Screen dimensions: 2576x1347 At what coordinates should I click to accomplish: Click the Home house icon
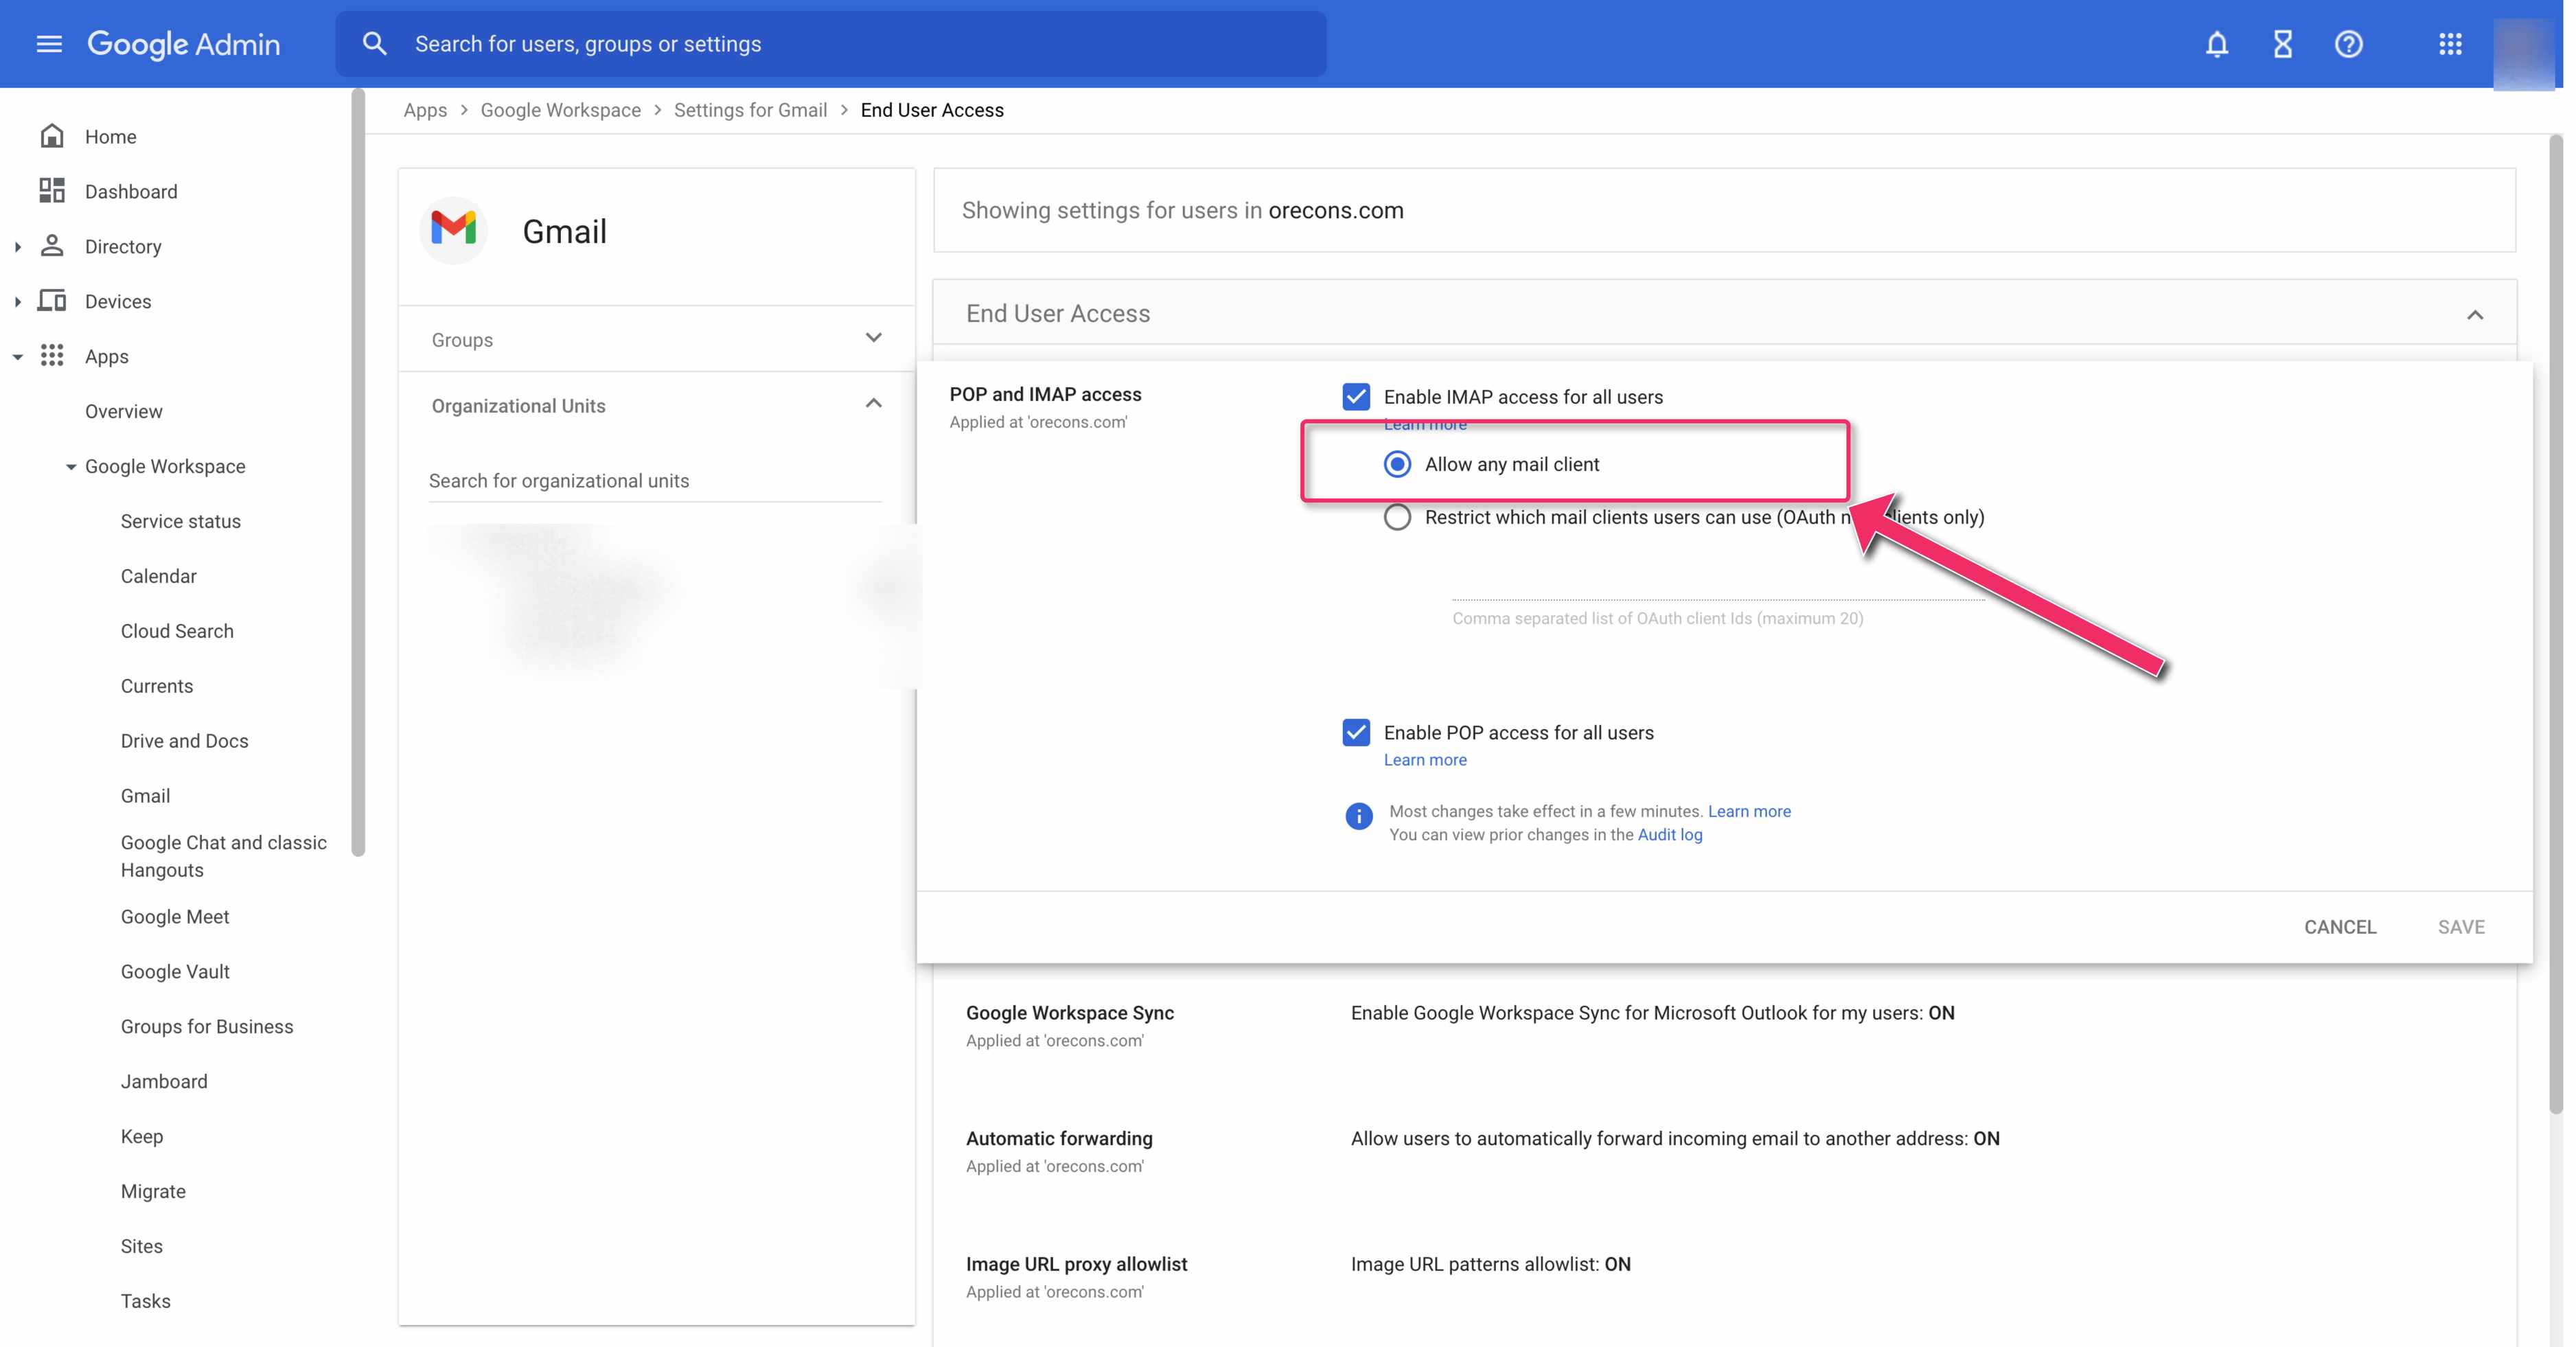[x=52, y=136]
